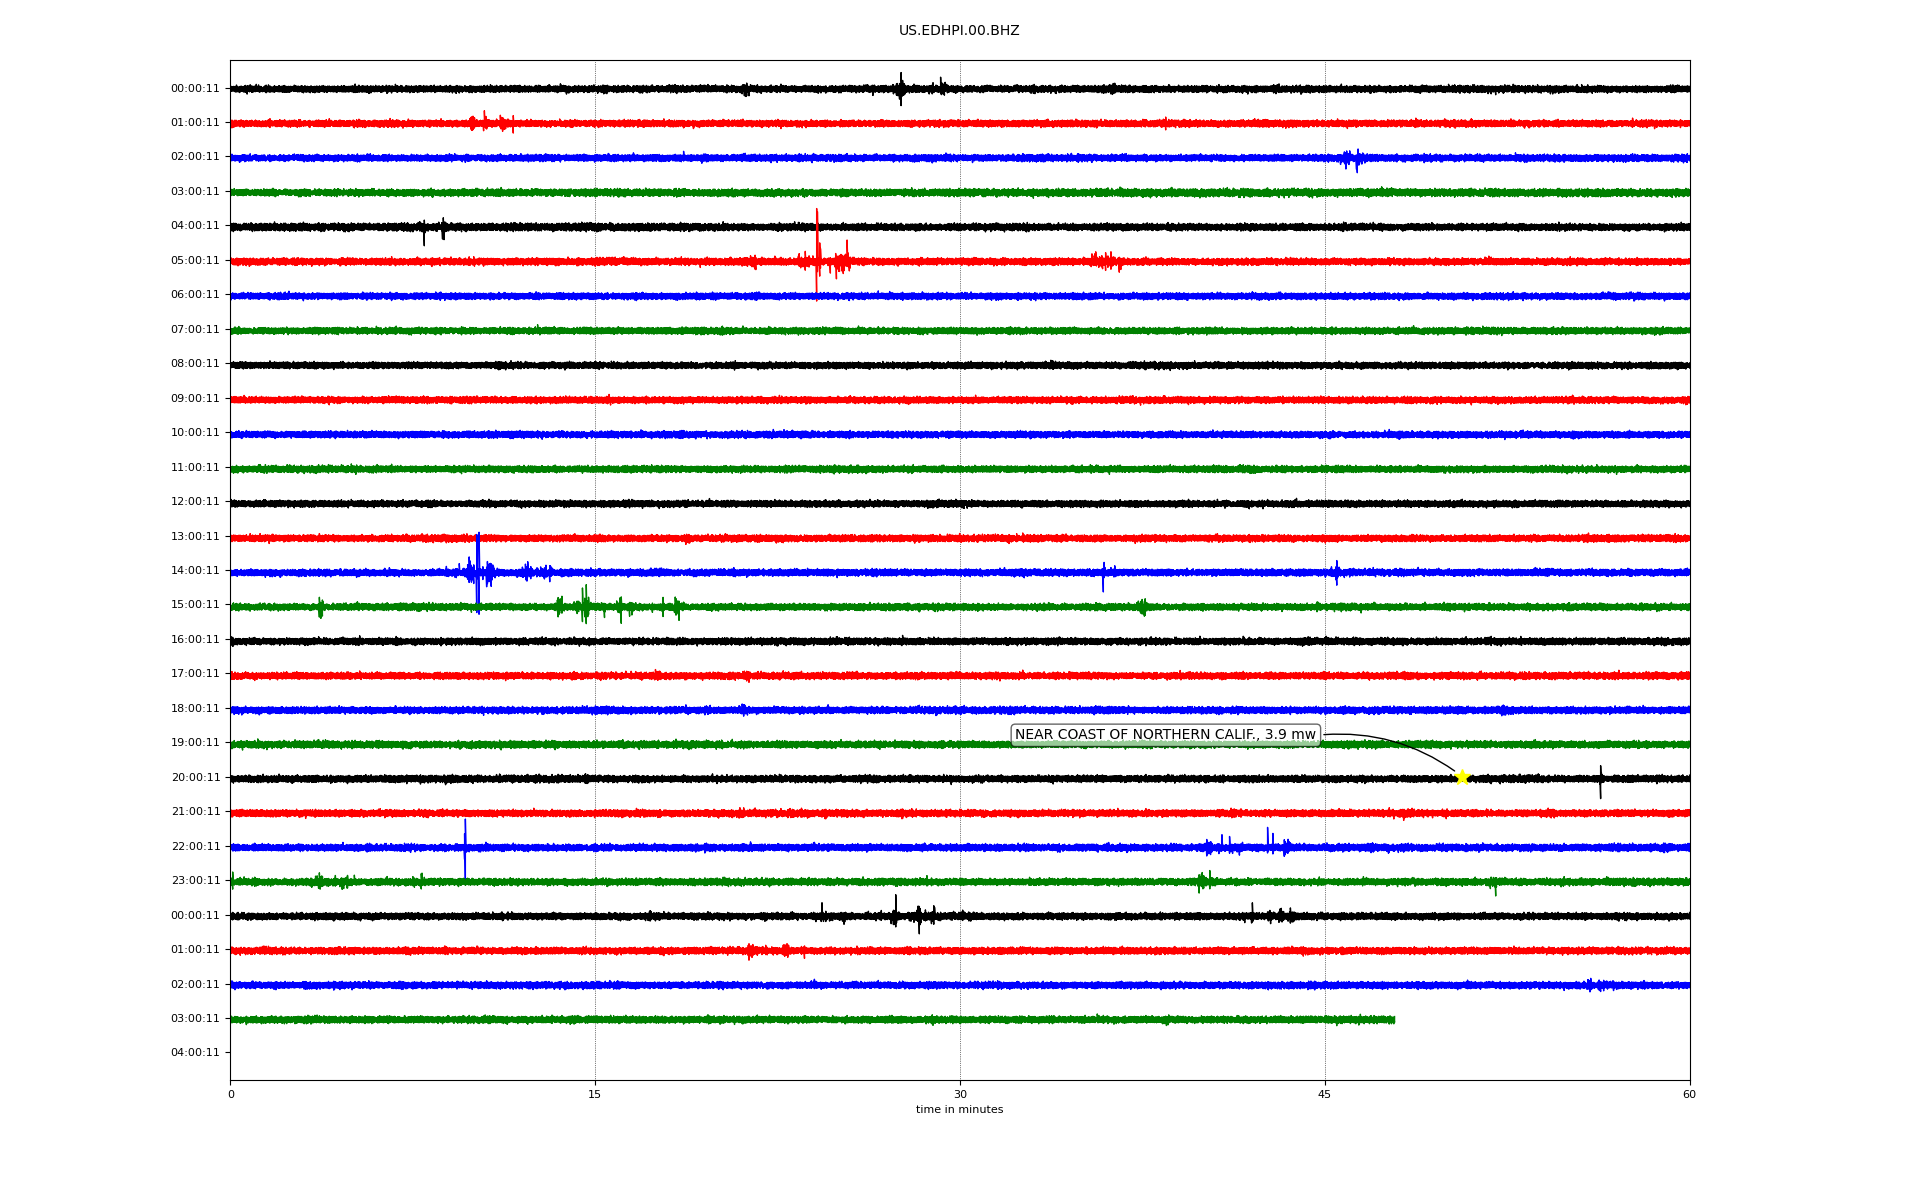Click the x-axis tick label 45

pos(1325,1095)
